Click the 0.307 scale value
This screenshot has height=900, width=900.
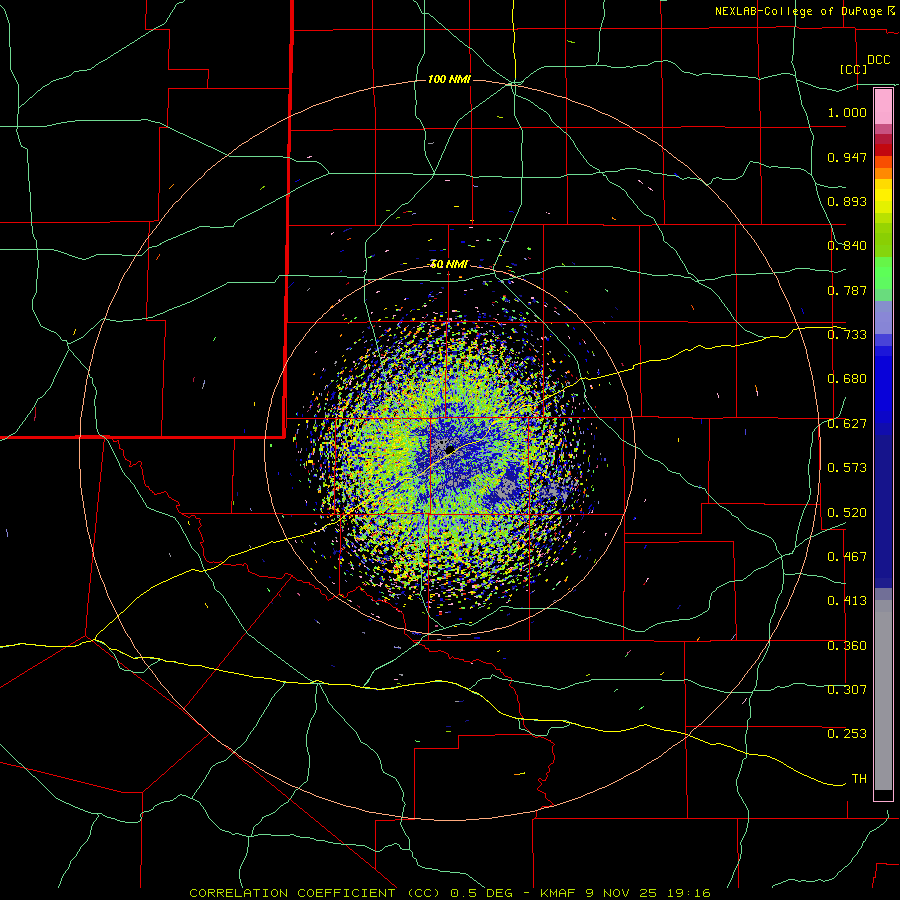847,690
